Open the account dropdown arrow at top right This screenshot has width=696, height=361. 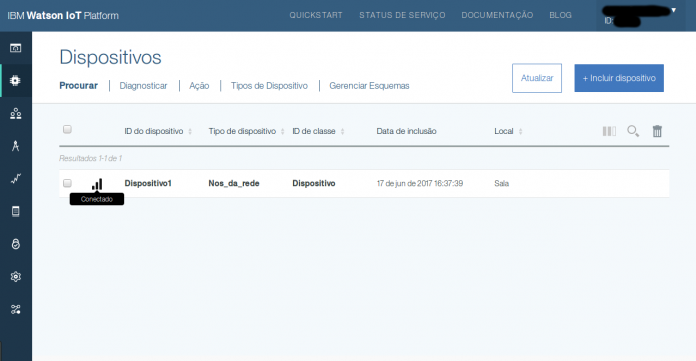(673, 10)
